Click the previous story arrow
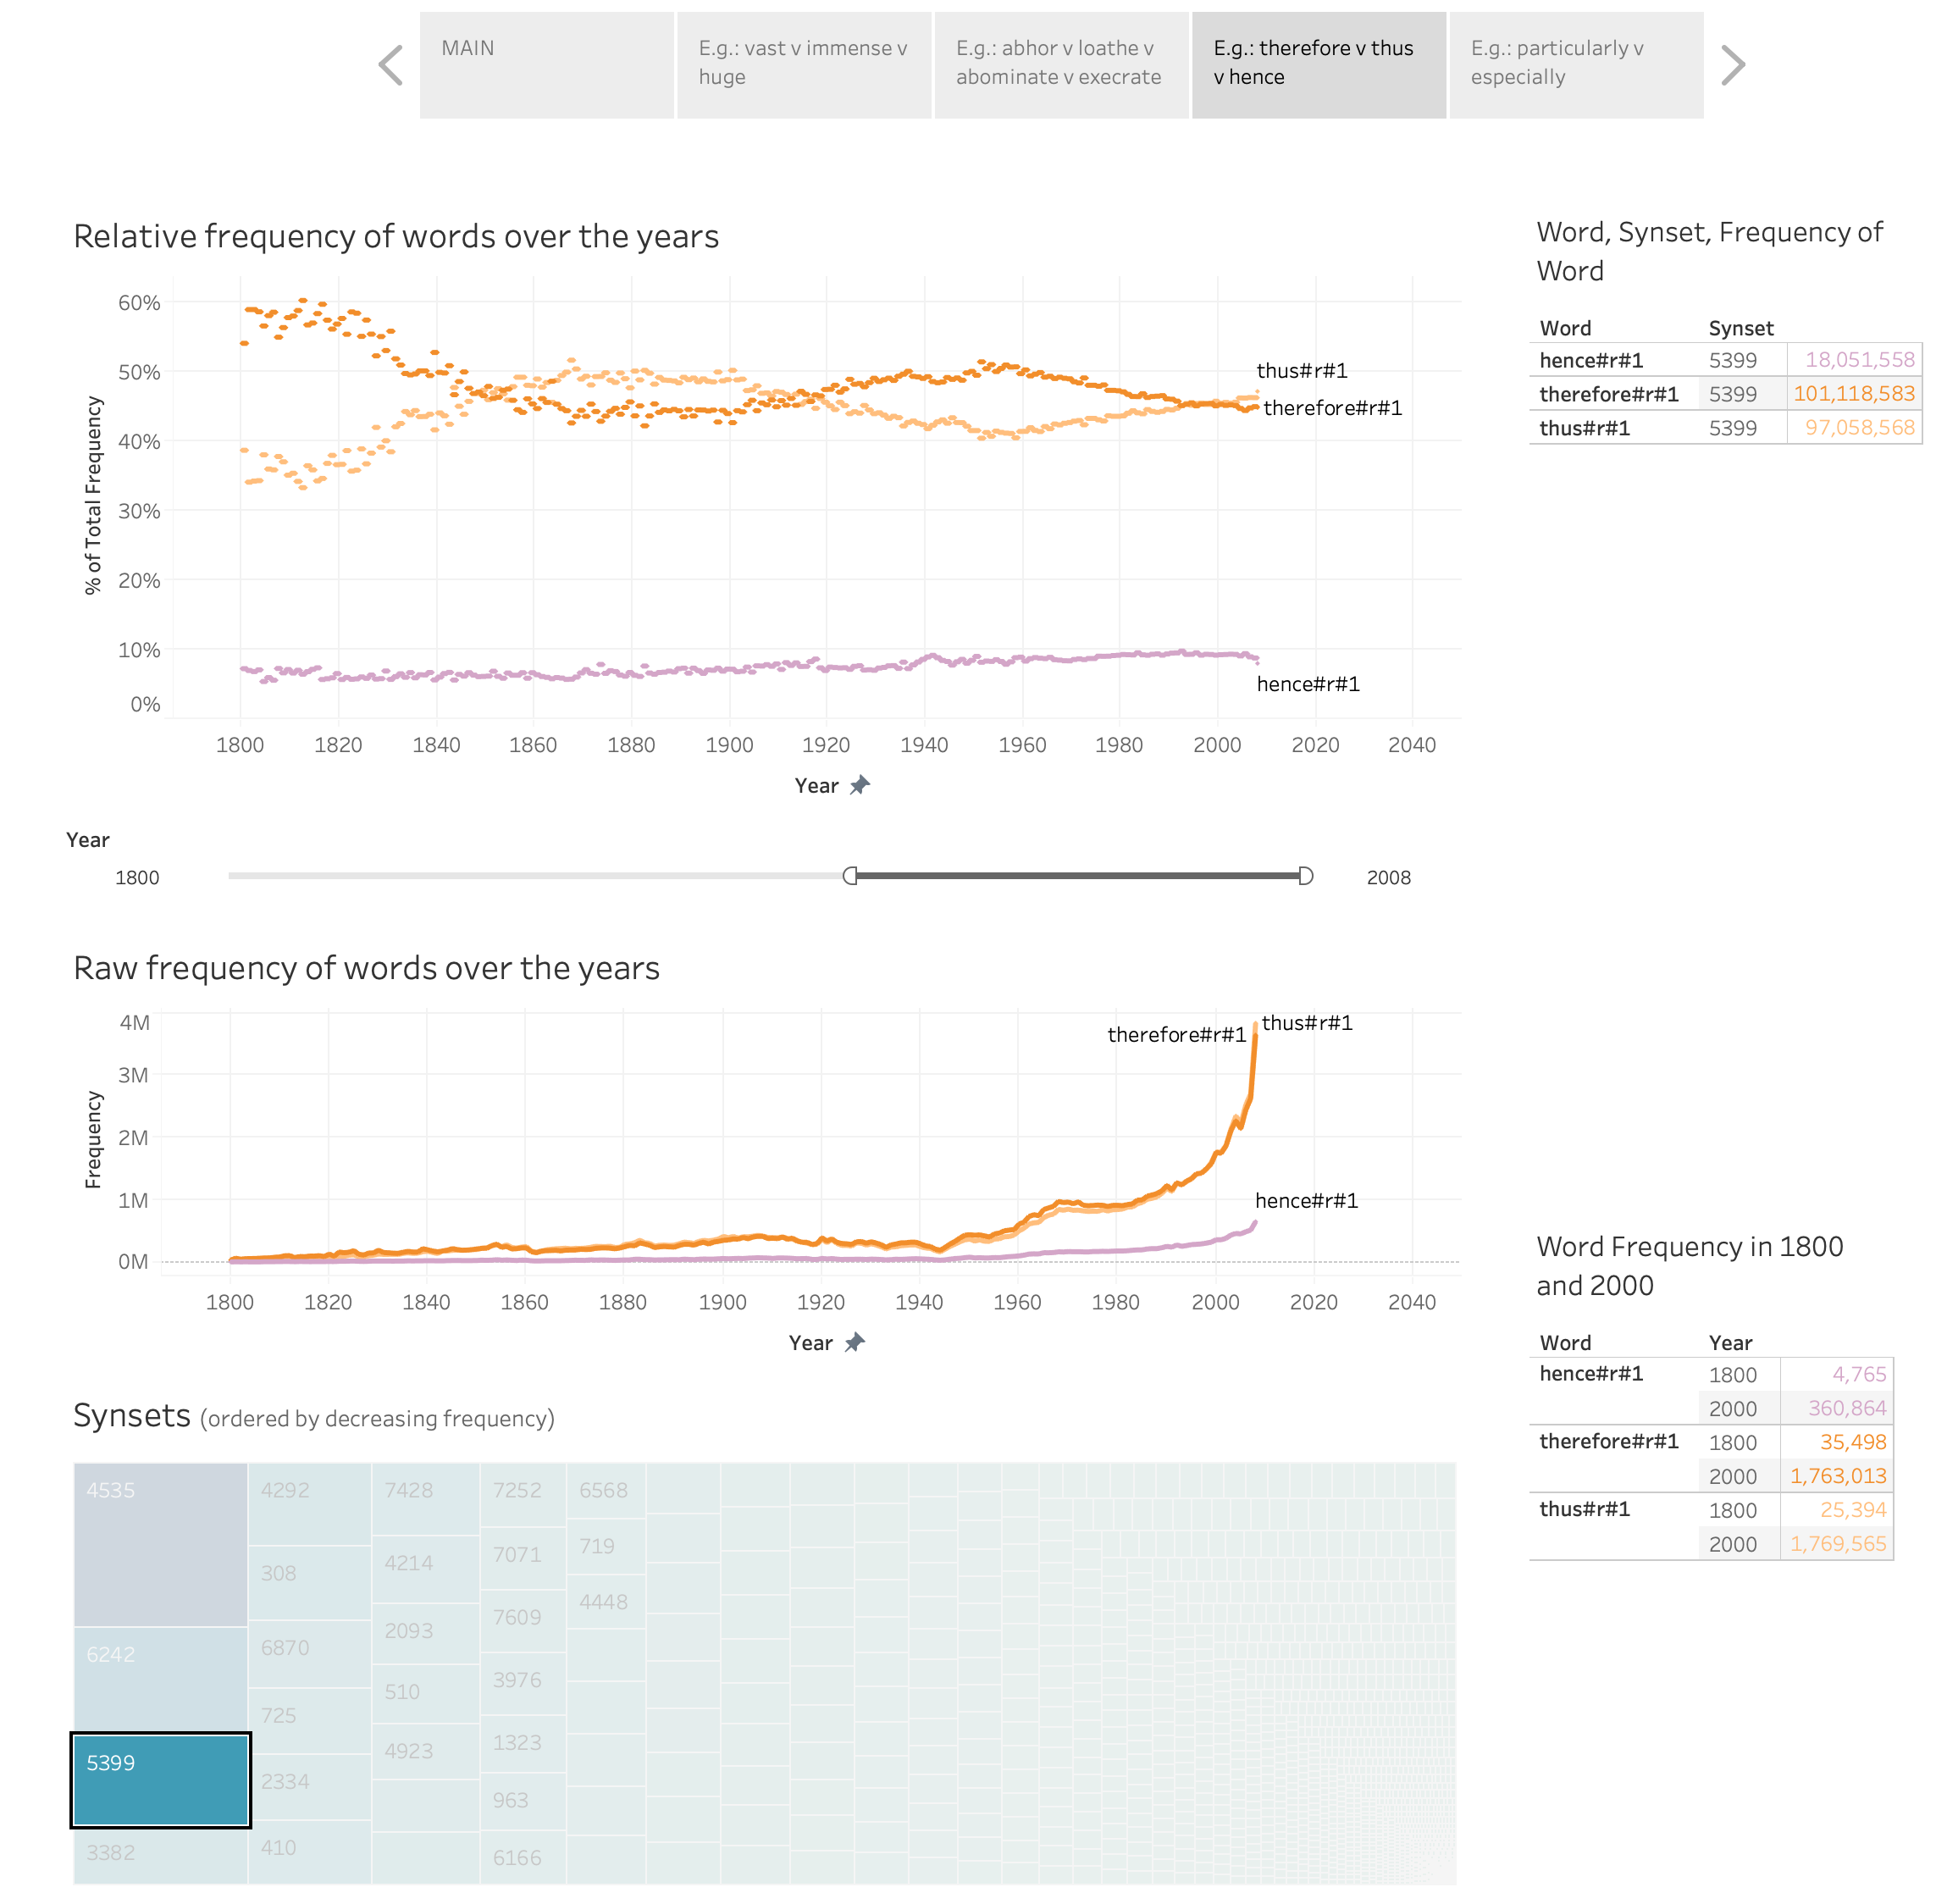Image resolution: width=1936 pixels, height=1904 pixels. [391, 66]
